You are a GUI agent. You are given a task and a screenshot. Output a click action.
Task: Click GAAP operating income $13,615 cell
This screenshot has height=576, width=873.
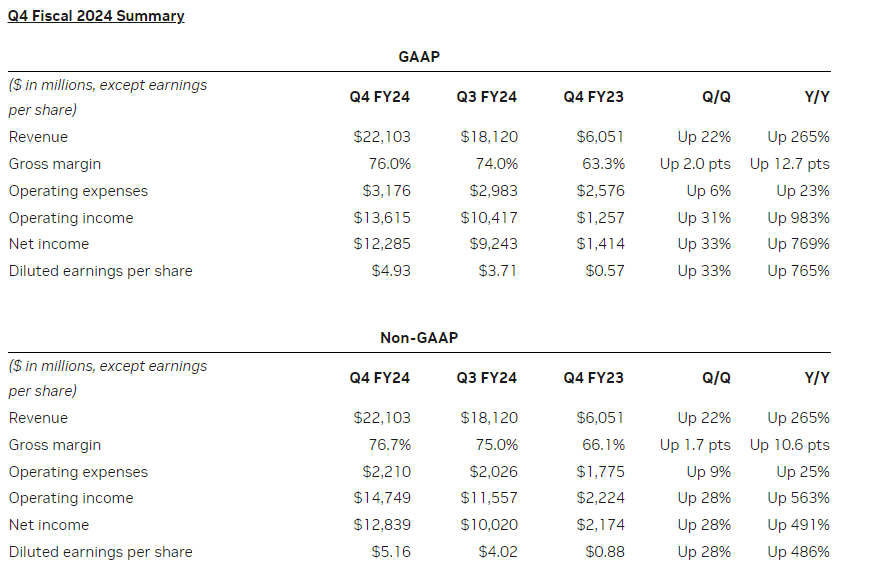pos(382,218)
